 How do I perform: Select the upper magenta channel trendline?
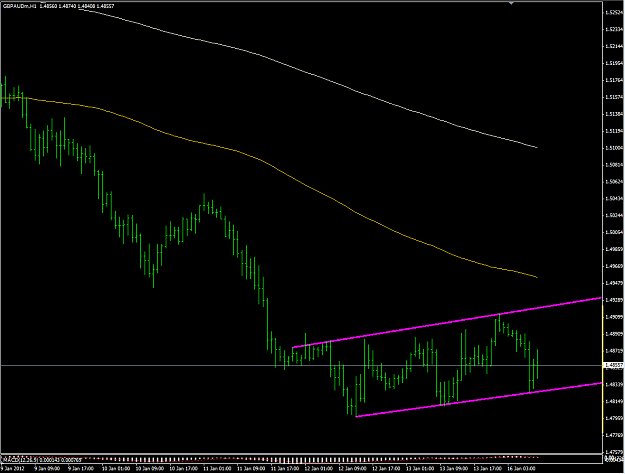(446, 323)
